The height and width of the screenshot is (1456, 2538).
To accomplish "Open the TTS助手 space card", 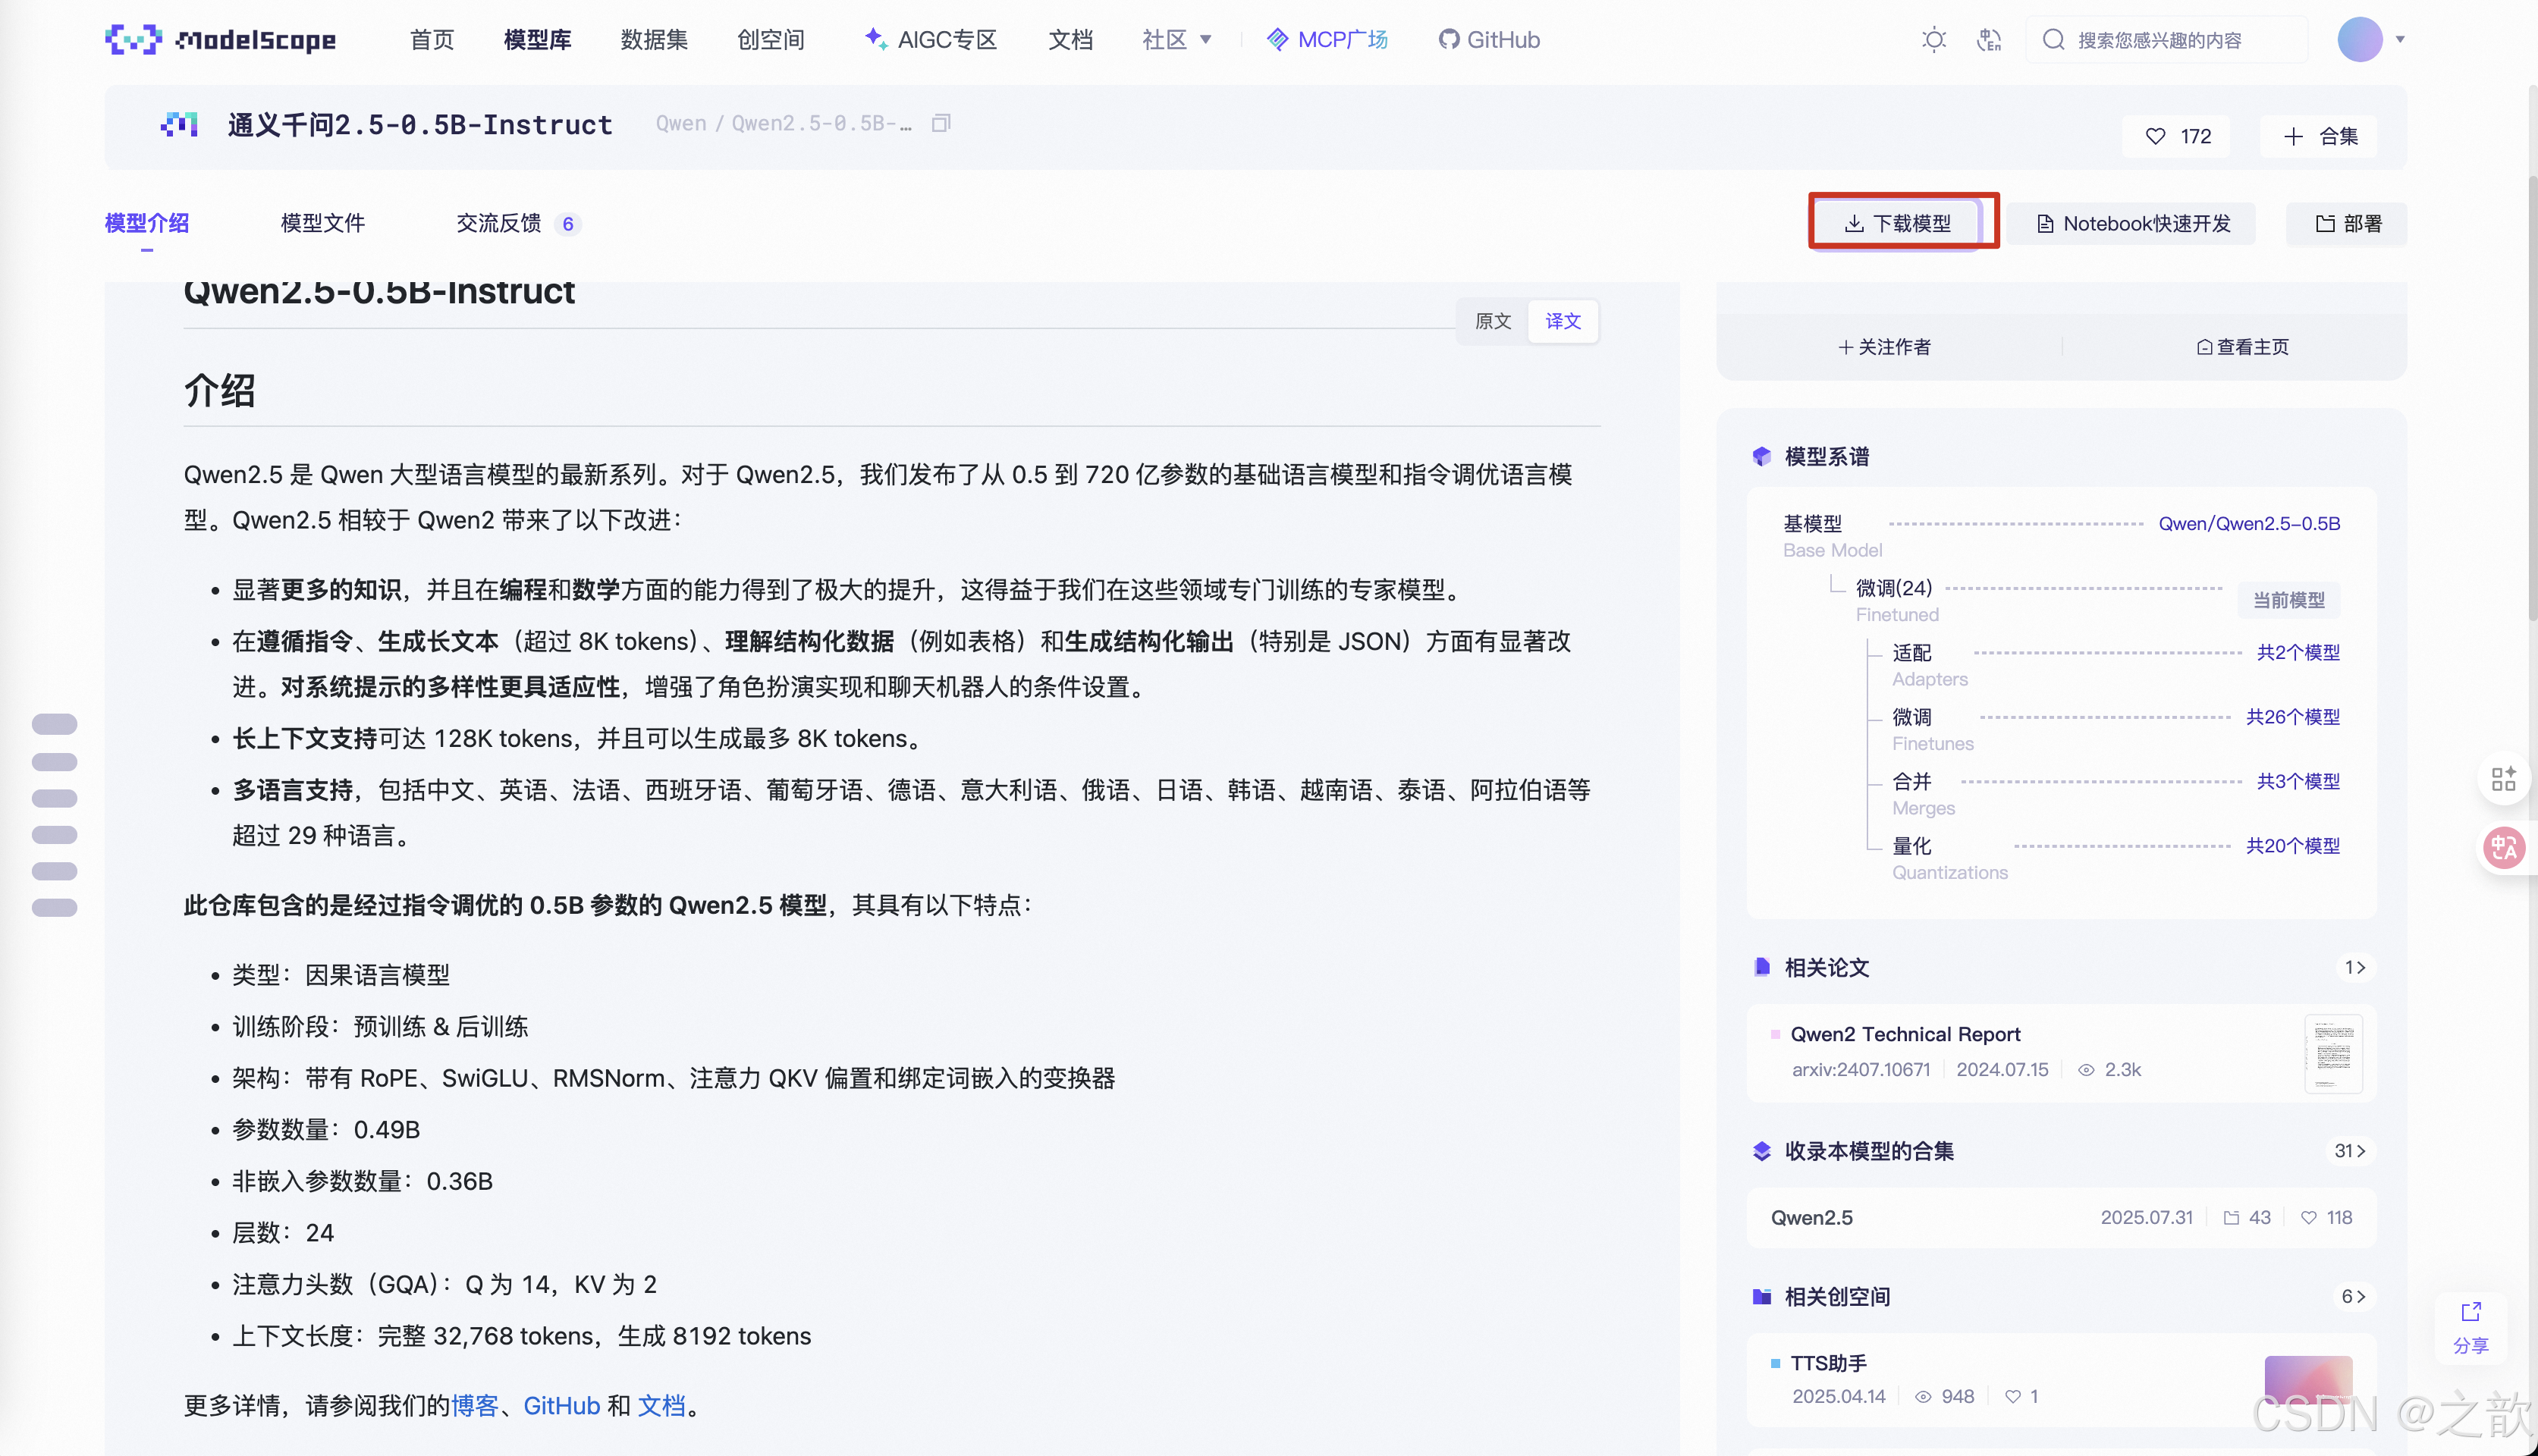I will [2061, 1379].
